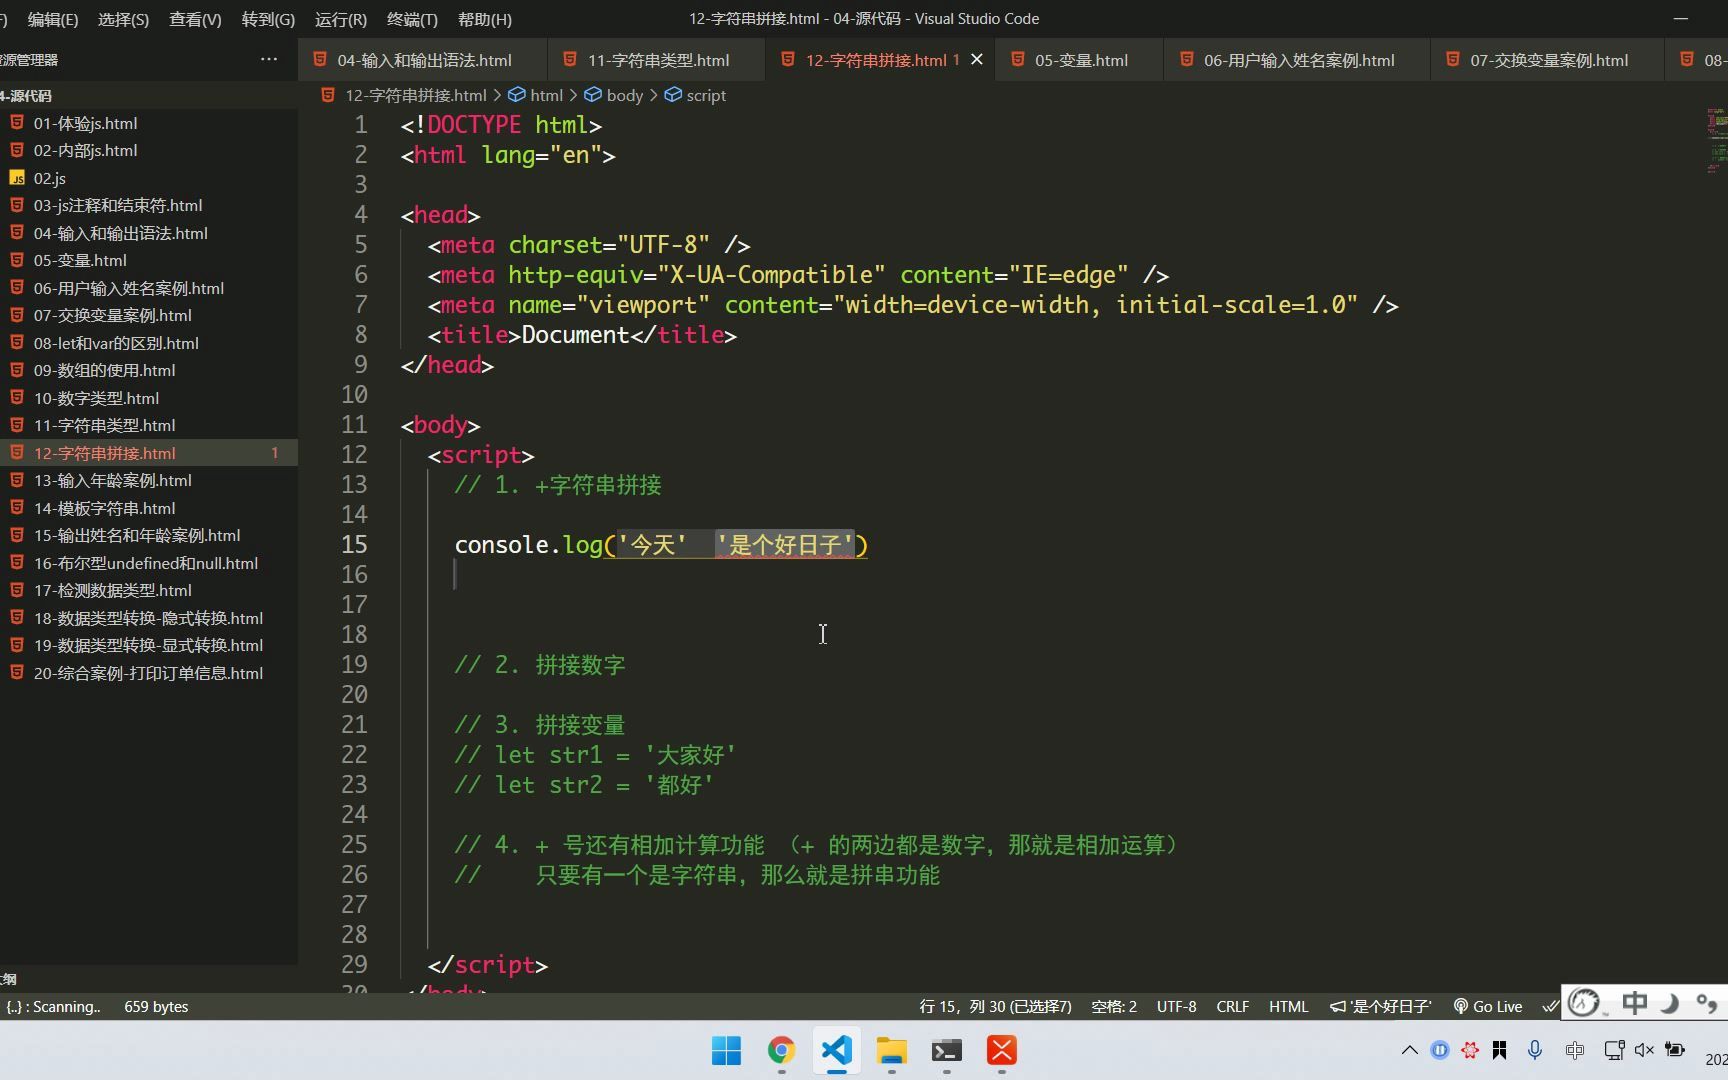Open the 转到(G) menu
Image resolution: width=1728 pixels, height=1080 pixels.
(268, 19)
